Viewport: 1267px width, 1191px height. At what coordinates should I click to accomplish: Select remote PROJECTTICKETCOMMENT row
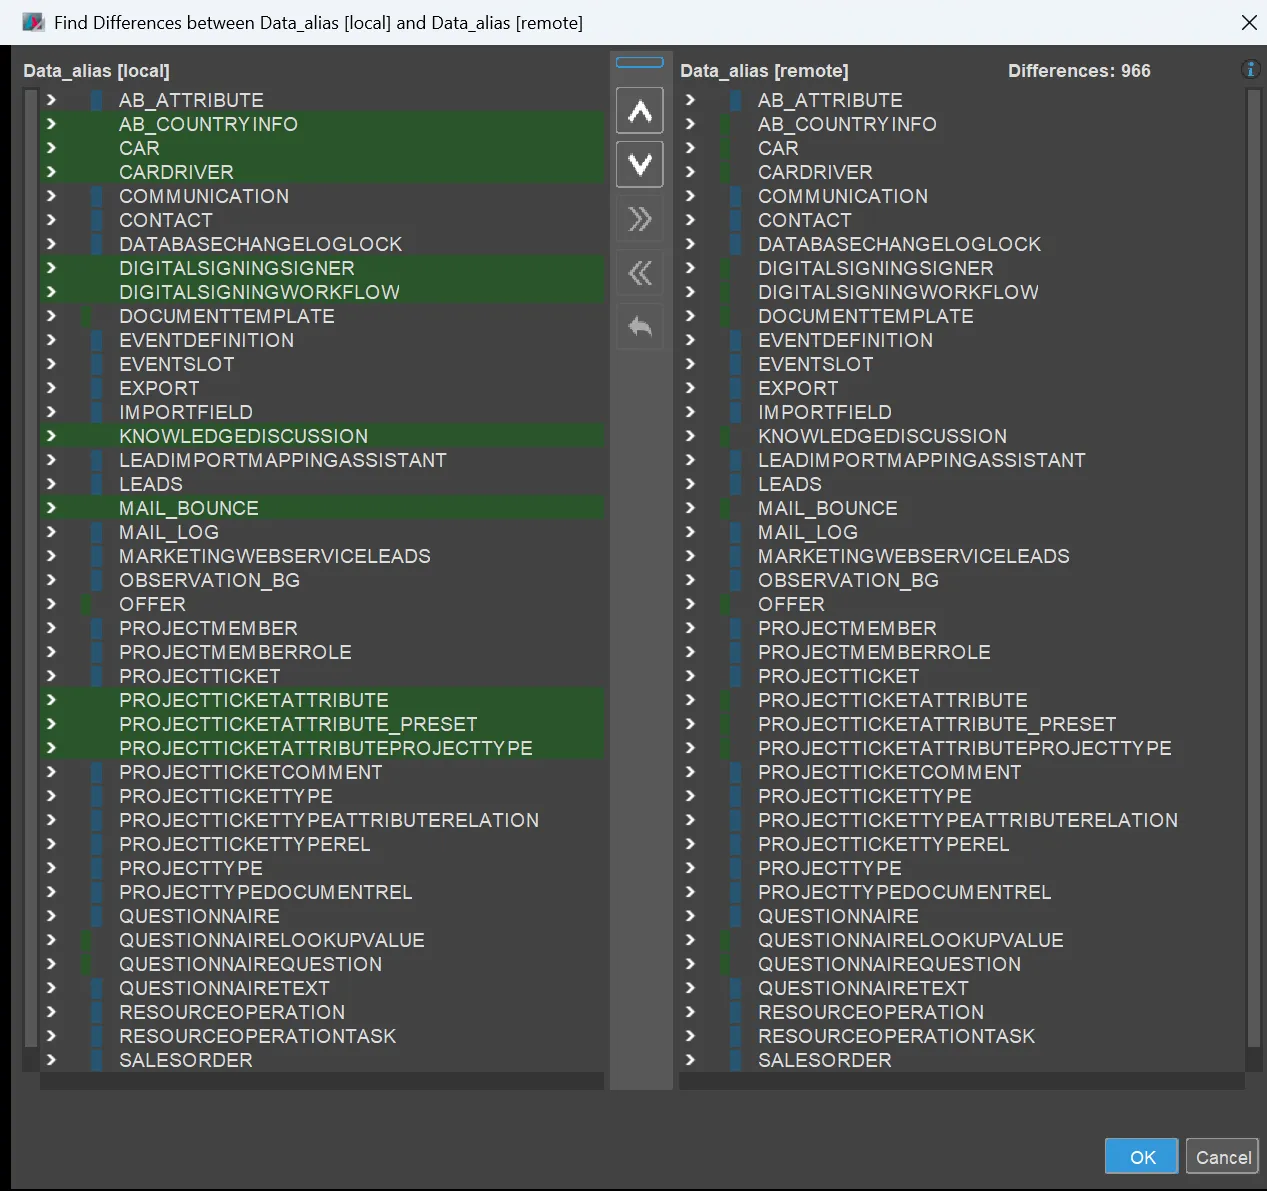click(x=962, y=772)
